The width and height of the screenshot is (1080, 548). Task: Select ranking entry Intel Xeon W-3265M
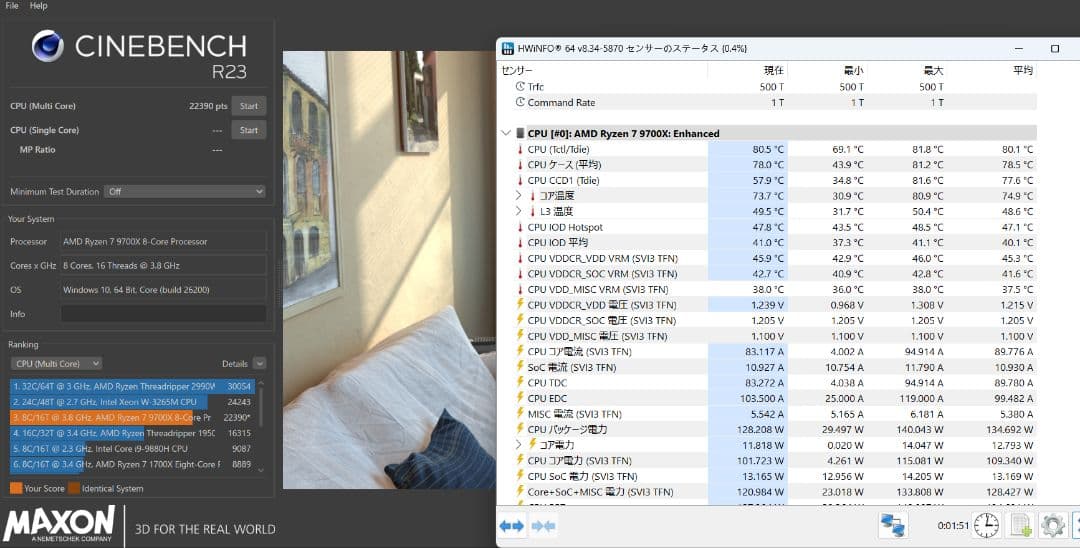pos(132,402)
